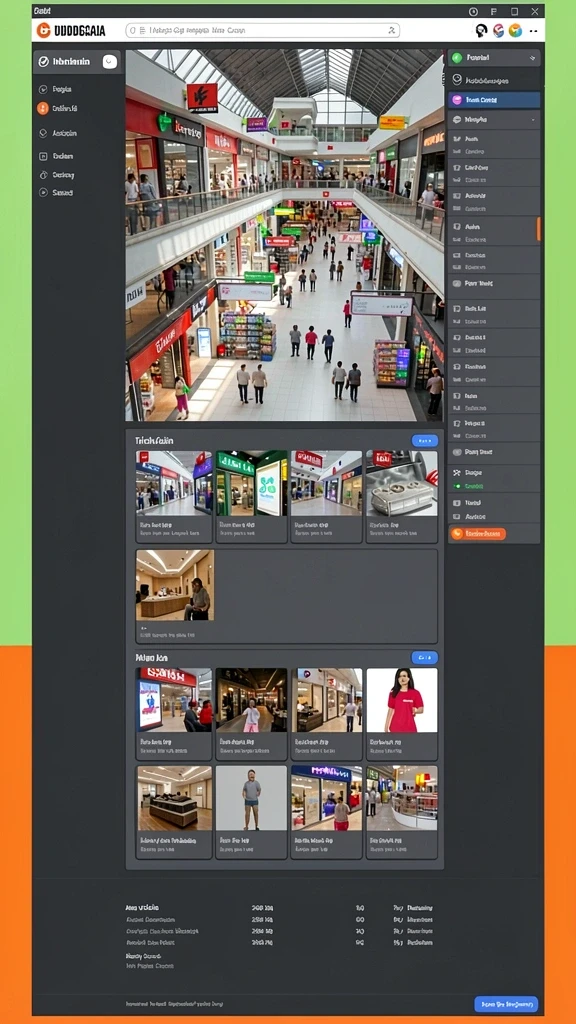The width and height of the screenshot is (576, 1024).
Task: Grab the orange scrollbar handle in the right panel
Action: pyautogui.click(x=538, y=229)
